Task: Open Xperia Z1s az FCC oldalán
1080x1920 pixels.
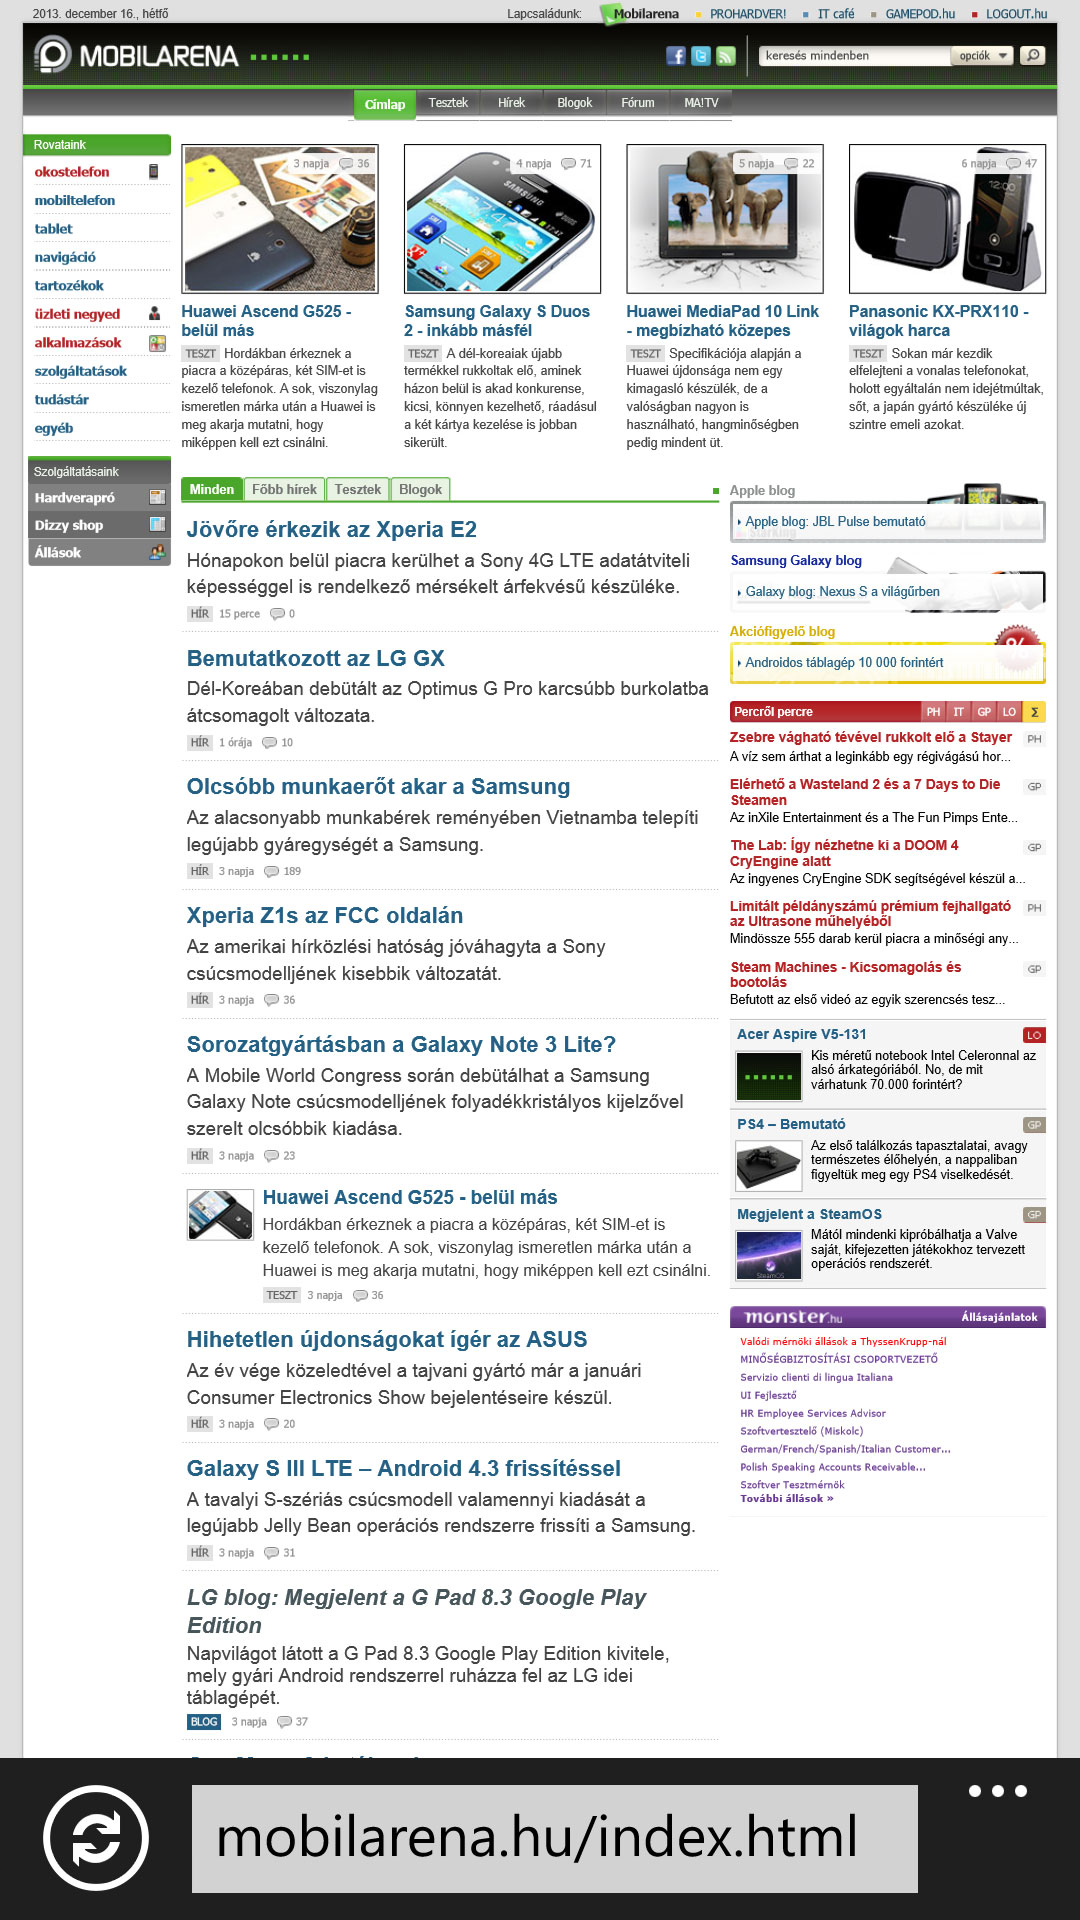Action: click(325, 915)
